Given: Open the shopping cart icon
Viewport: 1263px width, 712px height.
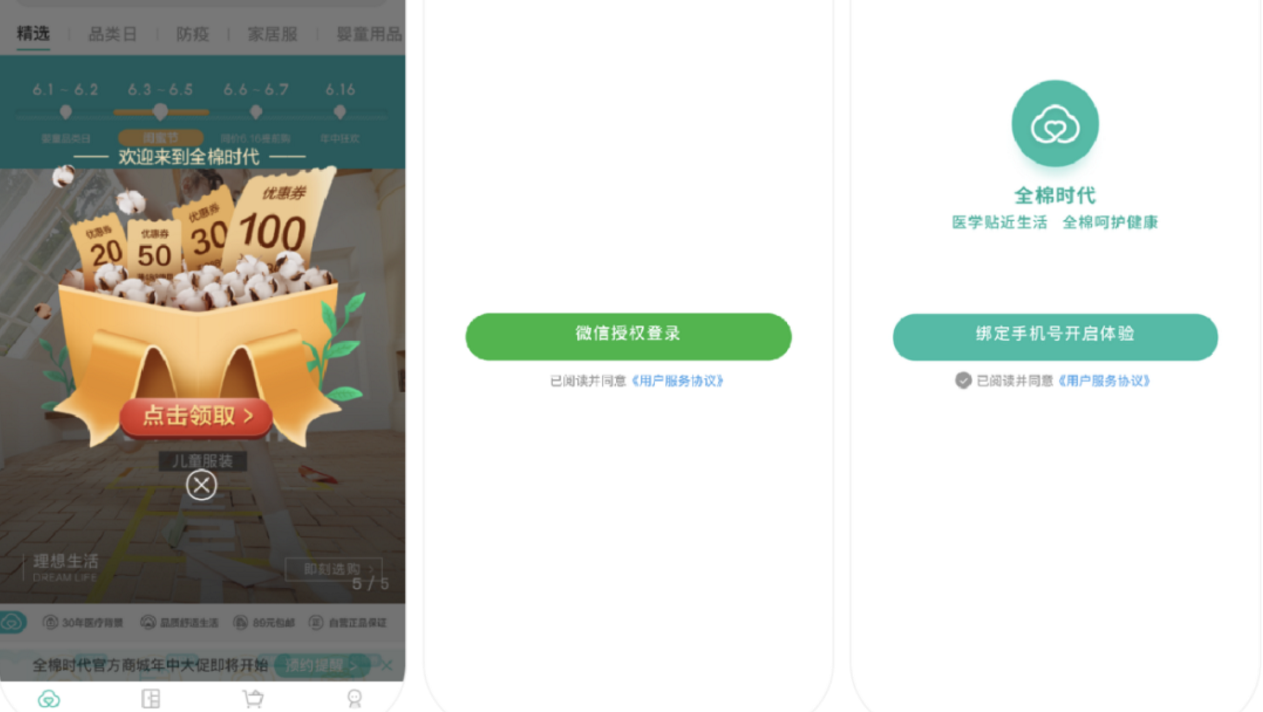Looking at the screenshot, I should 253,699.
